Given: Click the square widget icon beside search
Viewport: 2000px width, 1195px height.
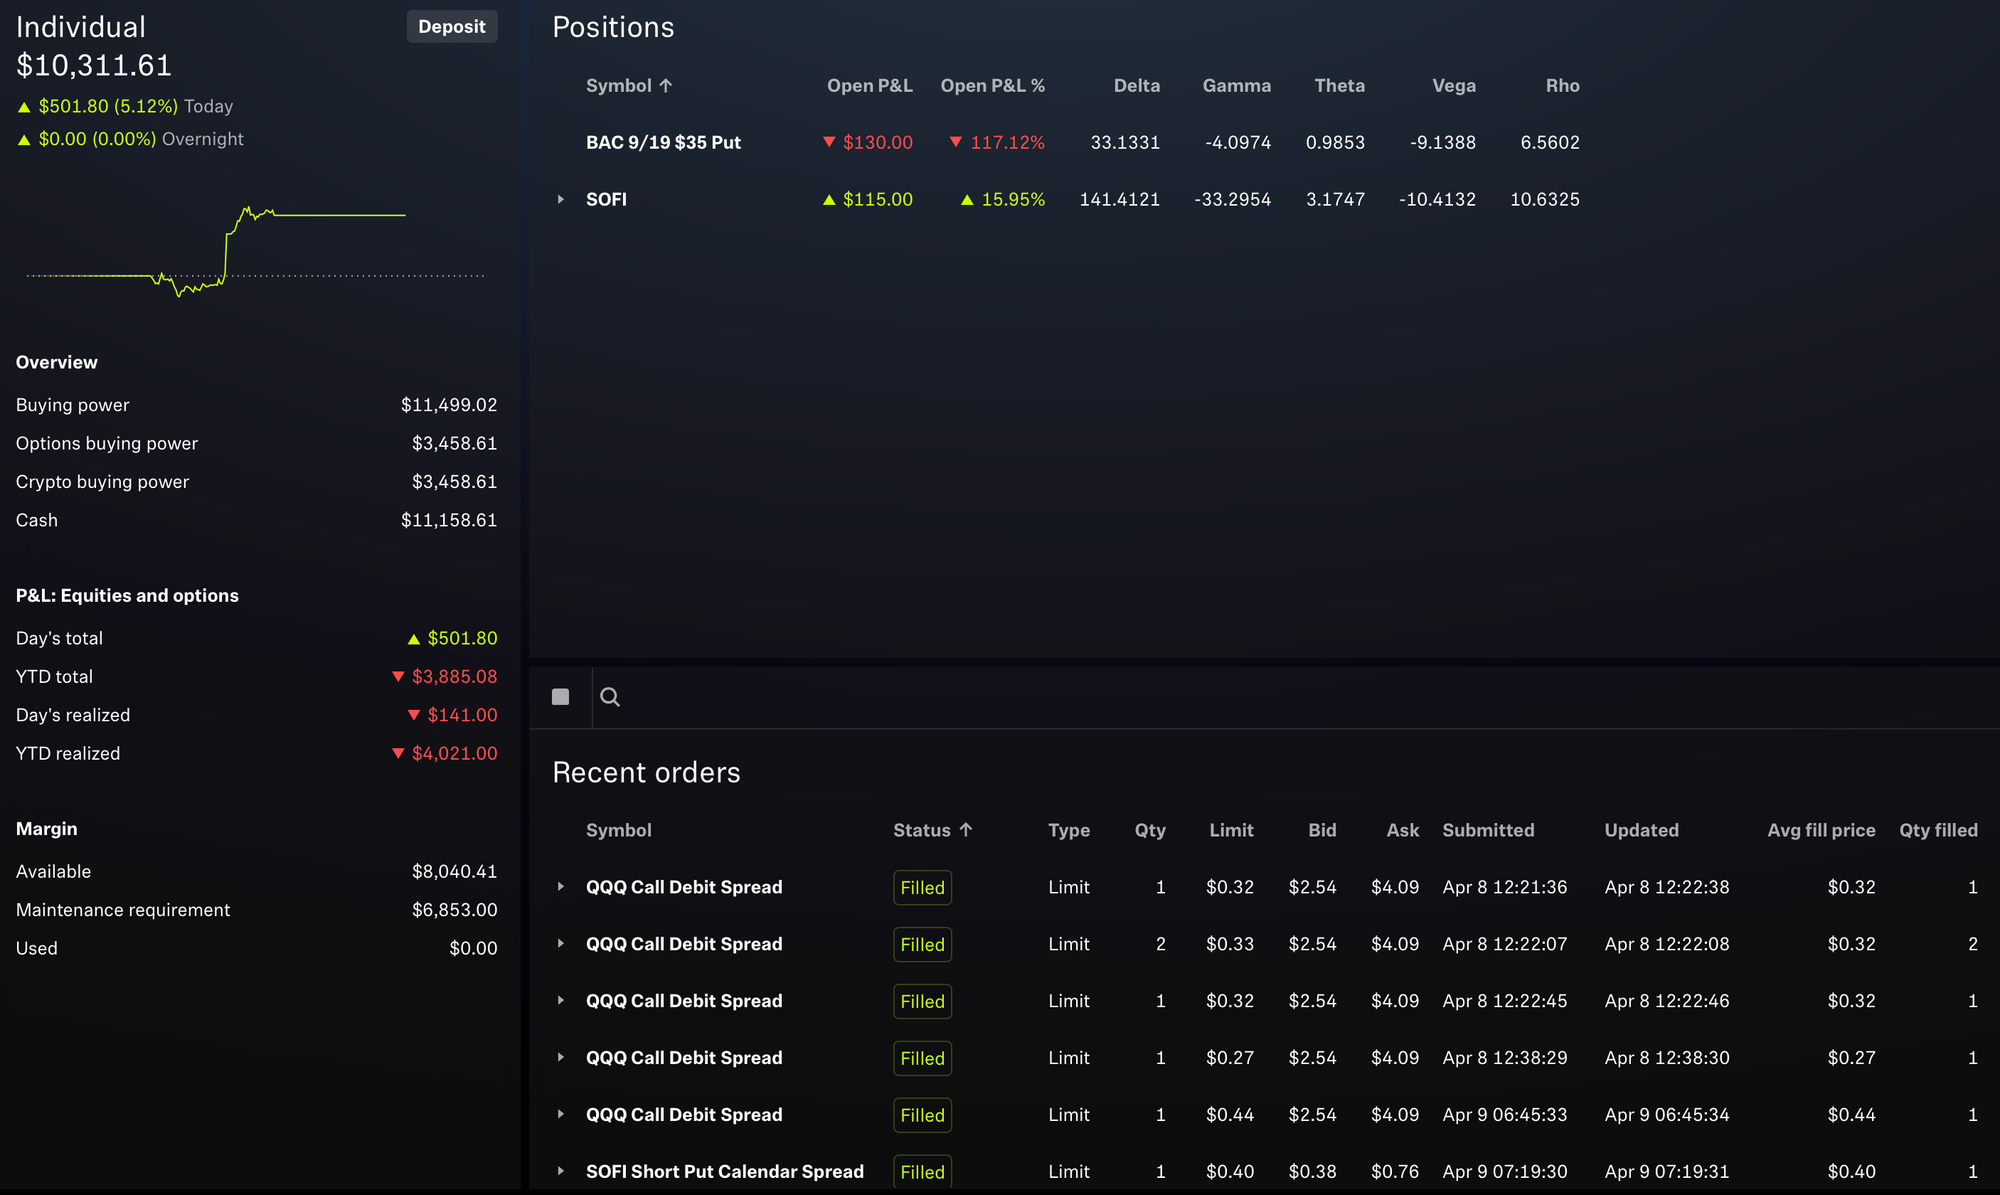Looking at the screenshot, I should pos(560,697).
